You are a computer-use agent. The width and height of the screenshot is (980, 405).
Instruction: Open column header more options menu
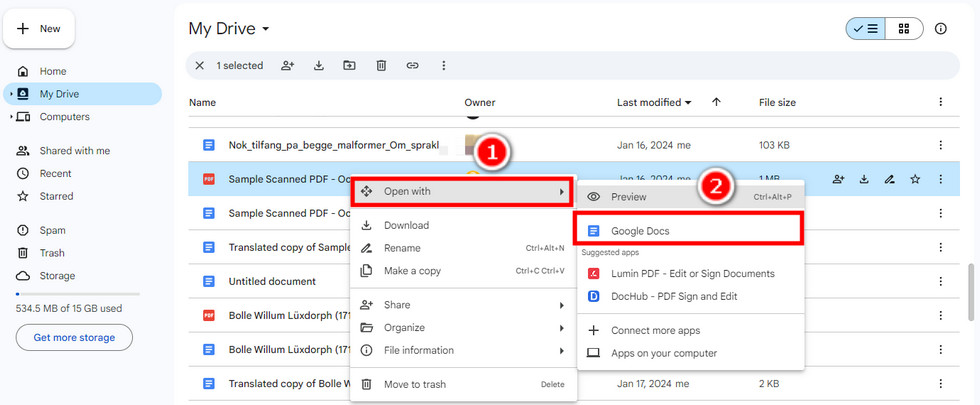(x=941, y=102)
